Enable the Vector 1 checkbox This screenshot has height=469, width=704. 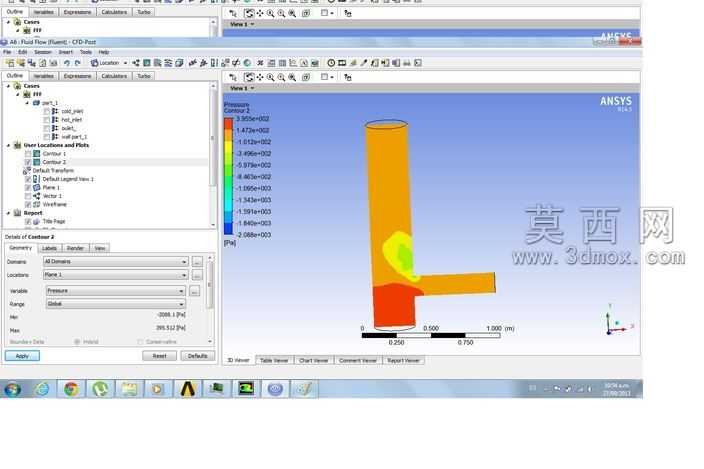click(x=28, y=196)
